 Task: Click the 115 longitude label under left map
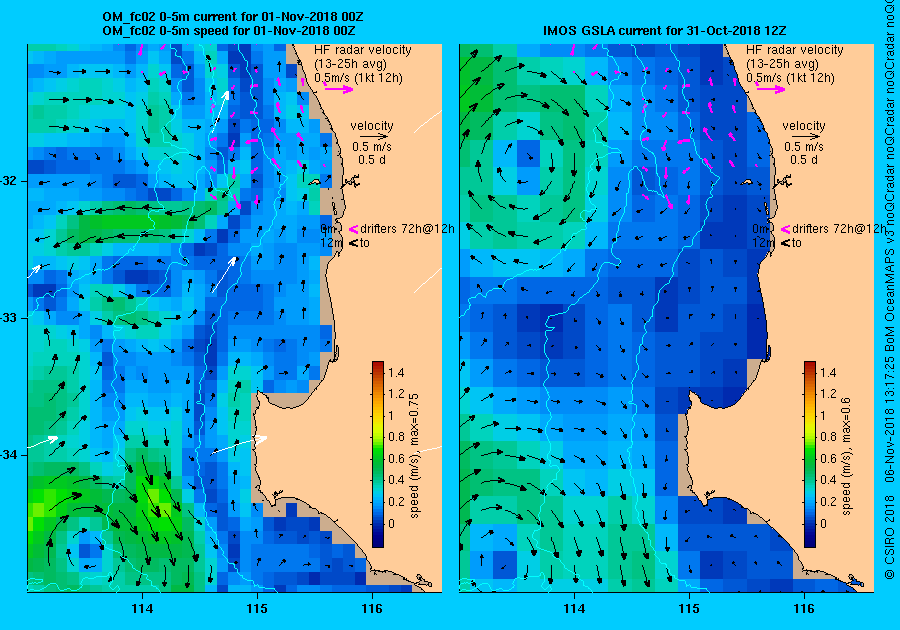pyautogui.click(x=257, y=609)
